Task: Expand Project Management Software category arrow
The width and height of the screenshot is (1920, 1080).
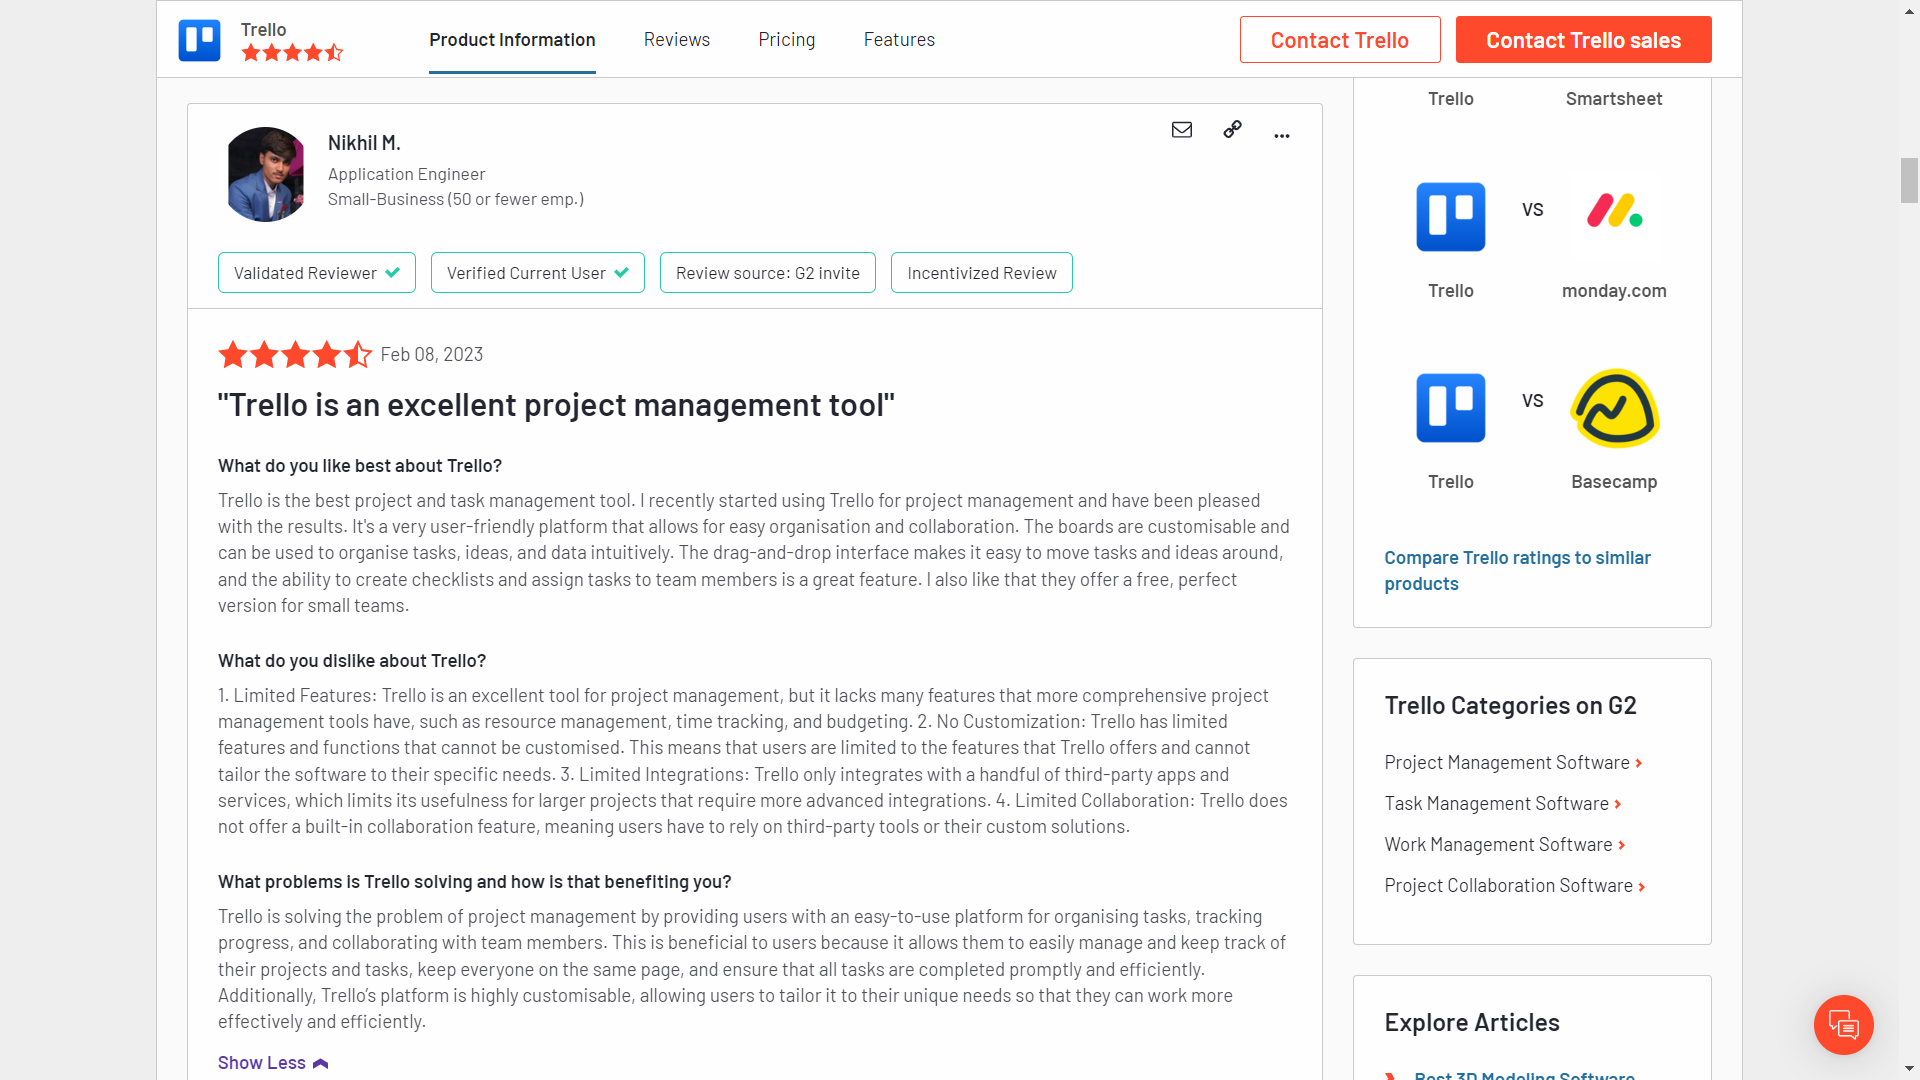Action: pyautogui.click(x=1639, y=763)
